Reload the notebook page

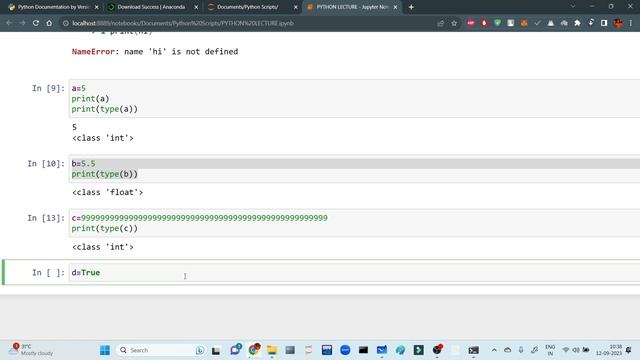[x=36, y=23]
